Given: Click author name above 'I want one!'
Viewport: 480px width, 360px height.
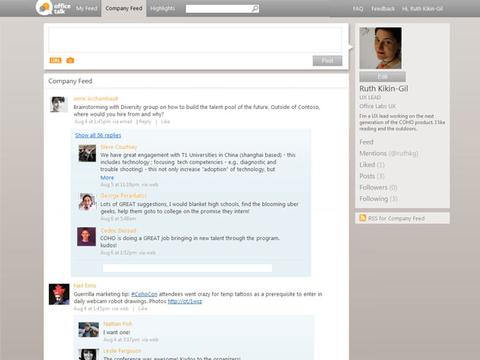Looking at the screenshot, I should pyautogui.click(x=118, y=324).
